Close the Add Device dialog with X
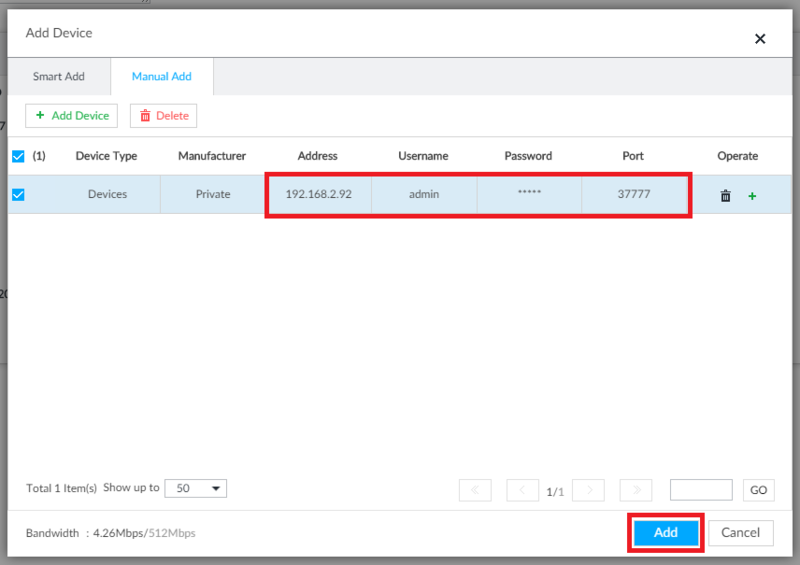This screenshot has height=565, width=800. point(760,39)
